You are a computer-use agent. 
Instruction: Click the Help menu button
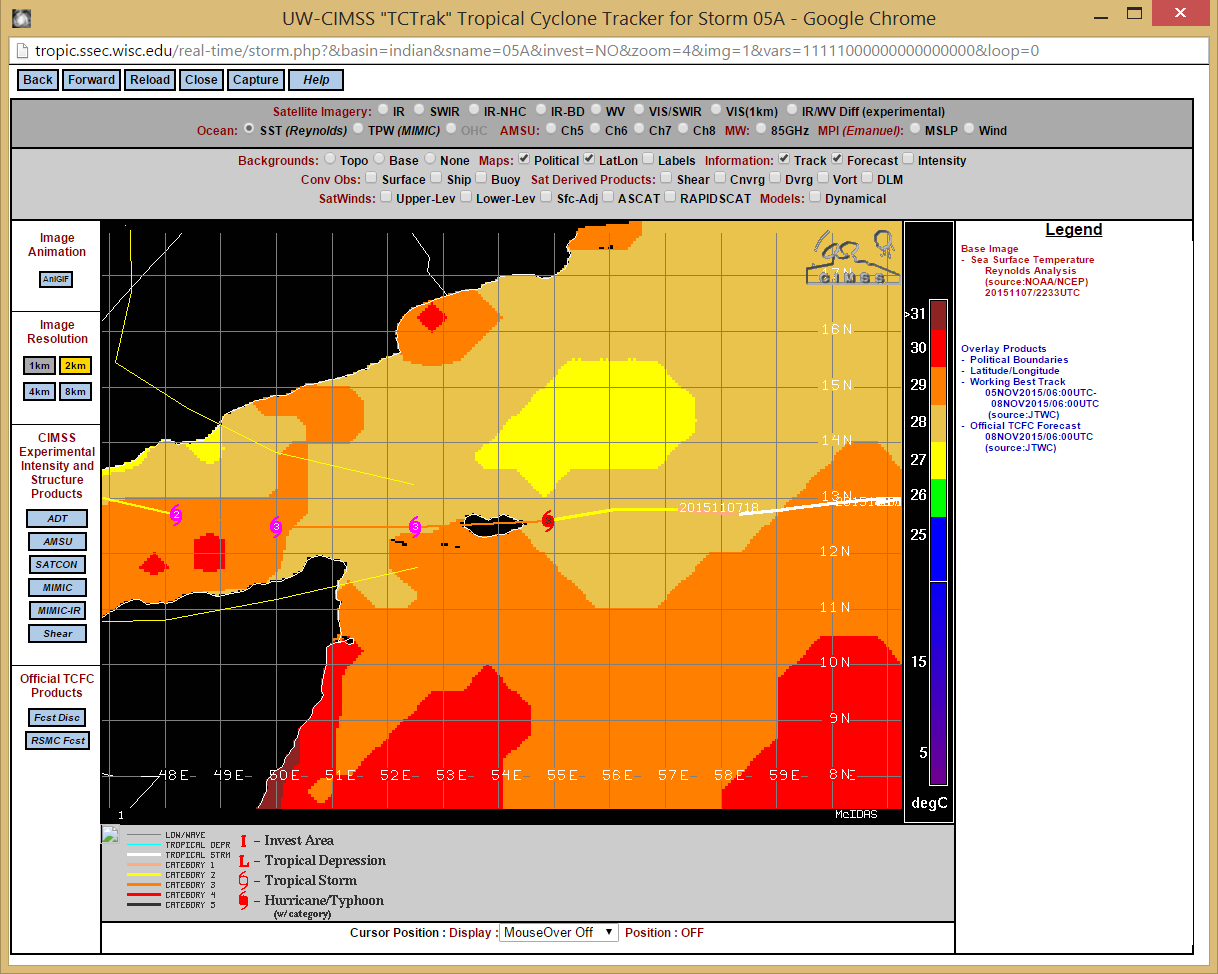(x=316, y=80)
